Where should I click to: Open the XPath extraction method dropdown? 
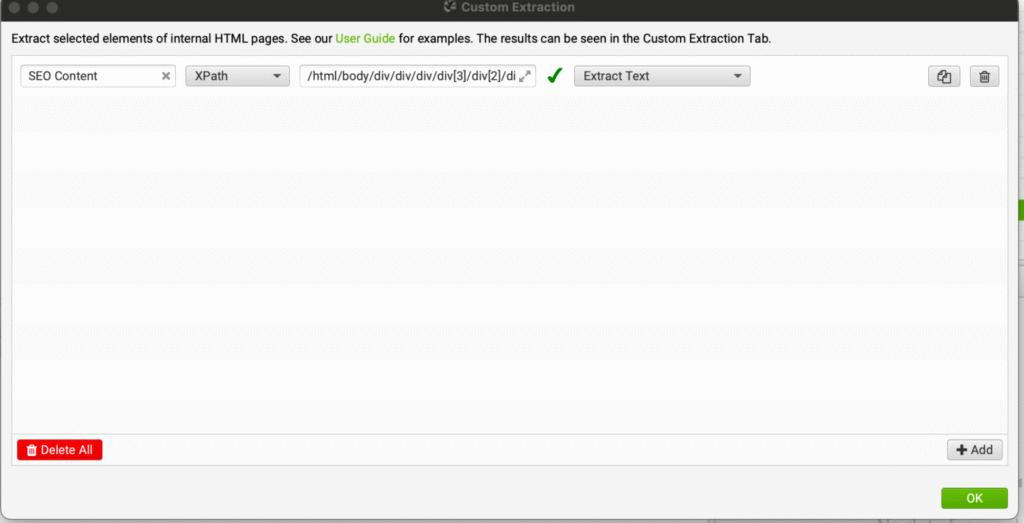click(237, 76)
